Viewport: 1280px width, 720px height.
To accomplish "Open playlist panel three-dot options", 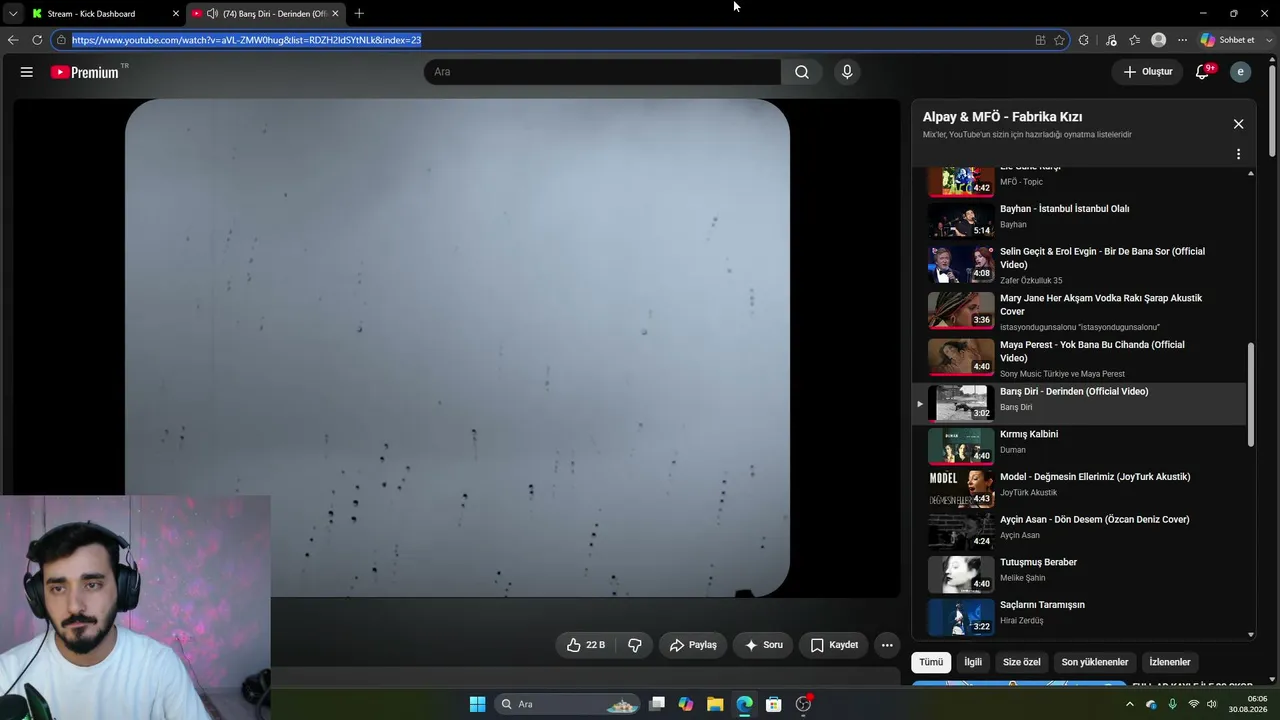I will pos(1238,154).
